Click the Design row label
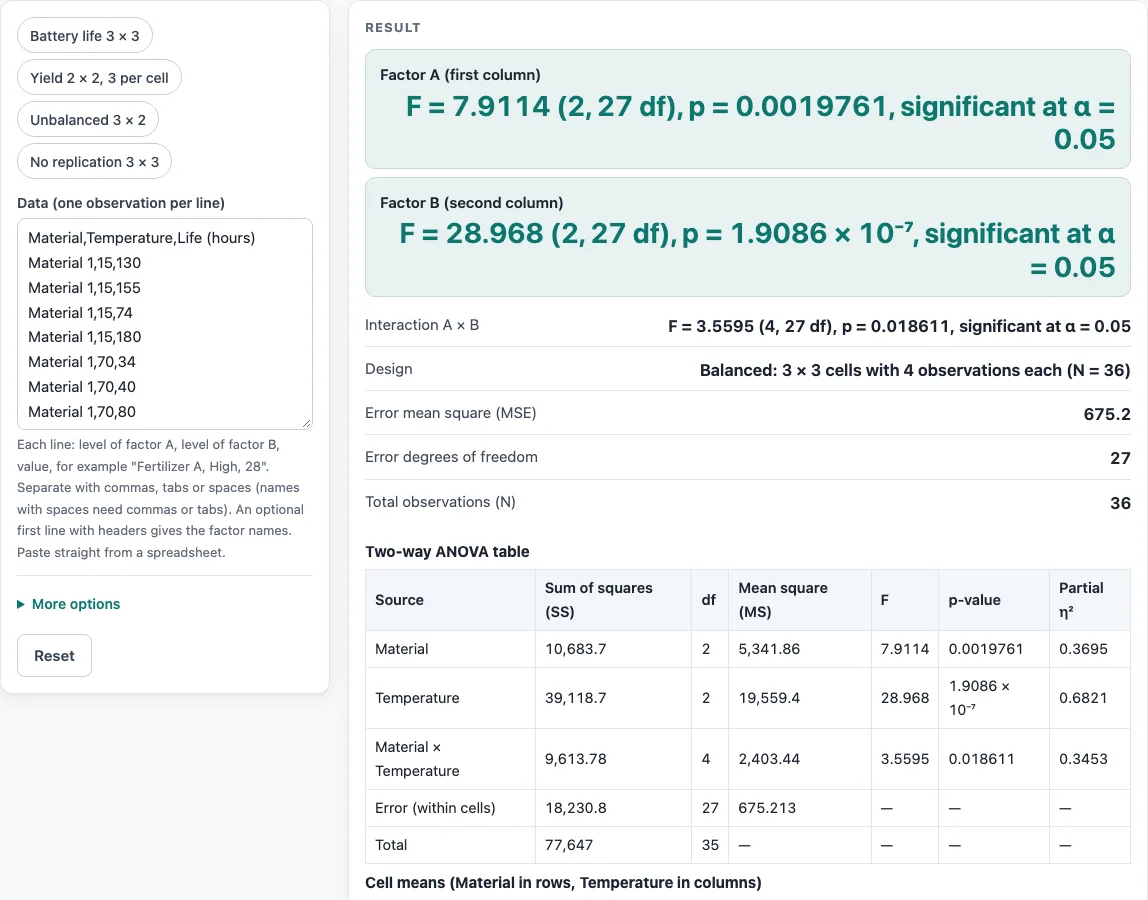The image size is (1148, 900). pos(389,369)
